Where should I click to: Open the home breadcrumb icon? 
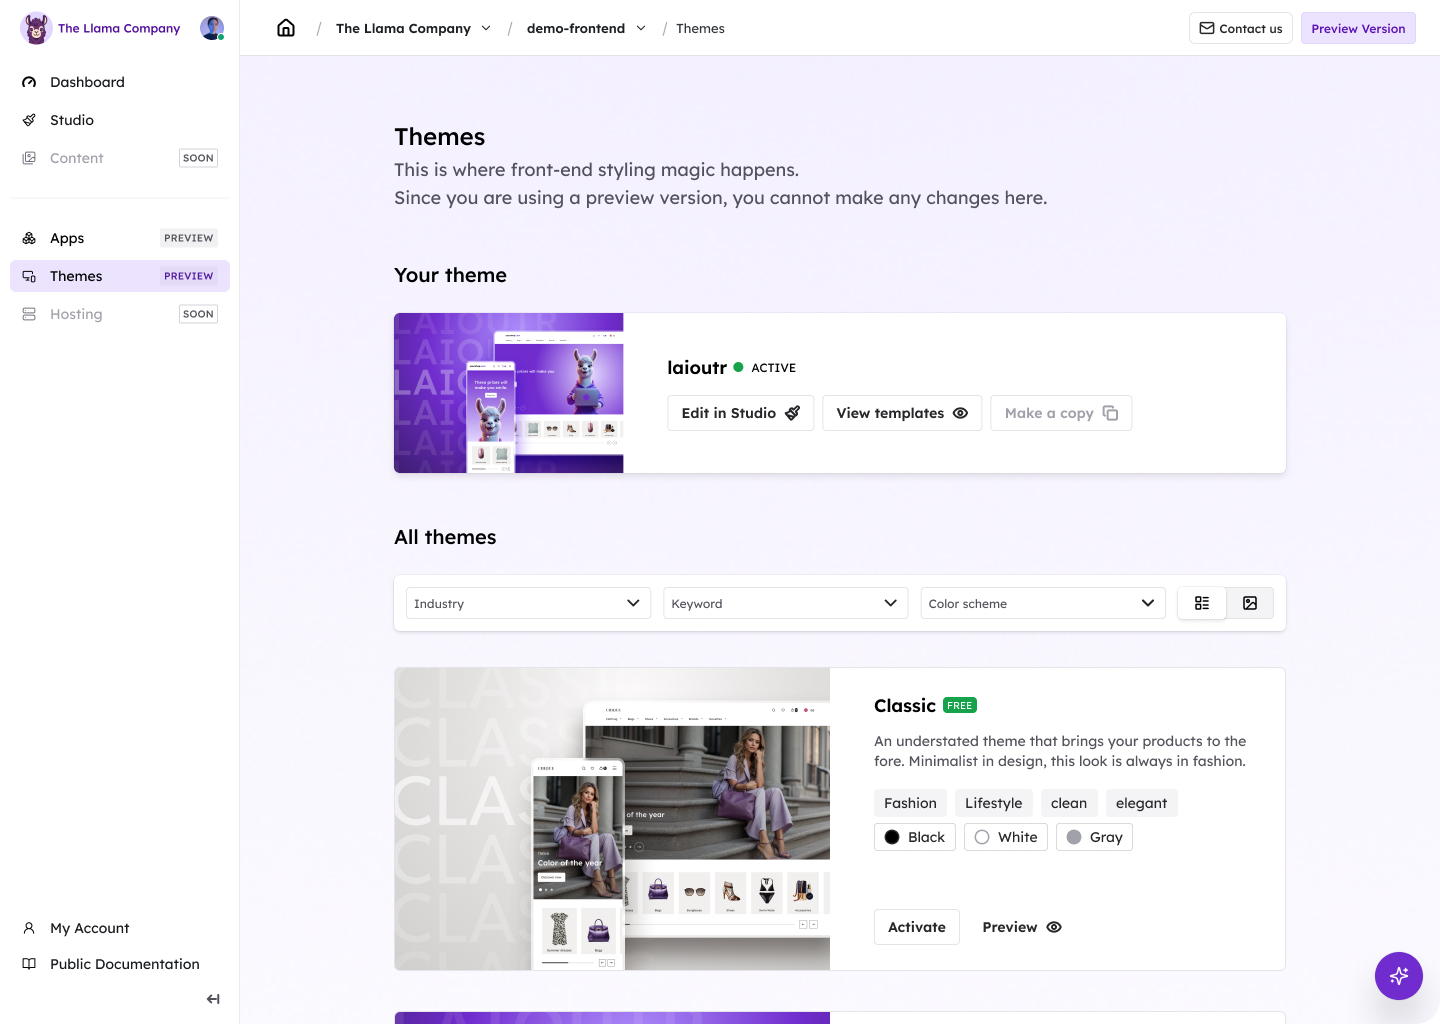(286, 27)
